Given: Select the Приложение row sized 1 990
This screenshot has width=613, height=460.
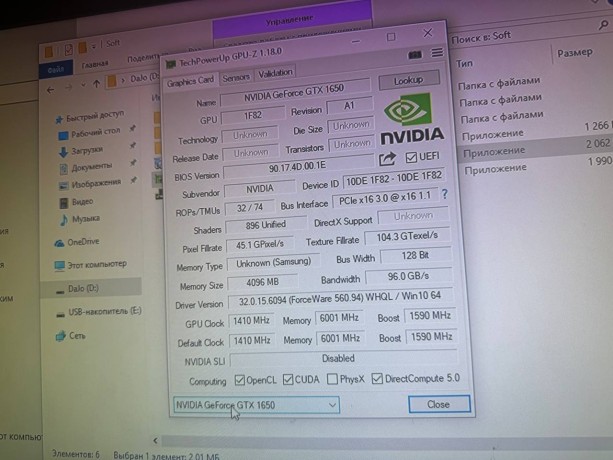Looking at the screenshot, I should click(x=535, y=166).
